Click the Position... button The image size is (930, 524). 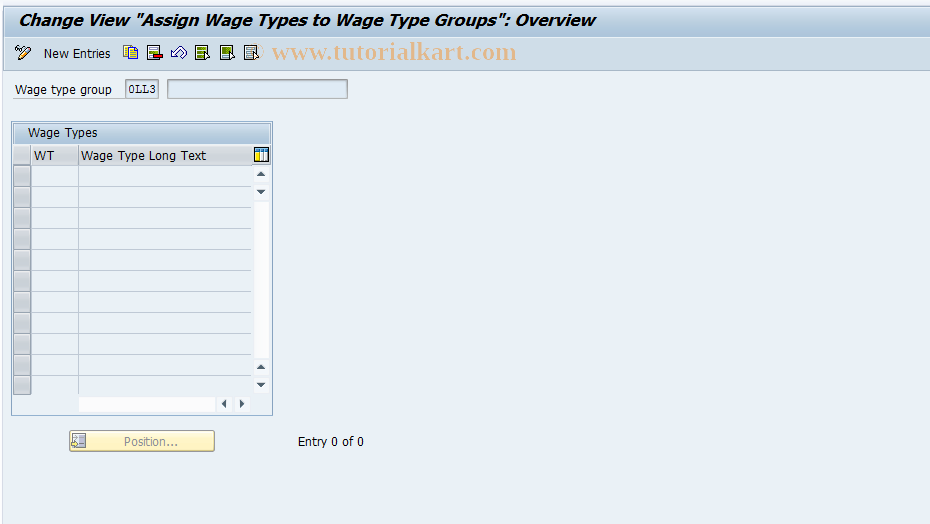click(142, 441)
